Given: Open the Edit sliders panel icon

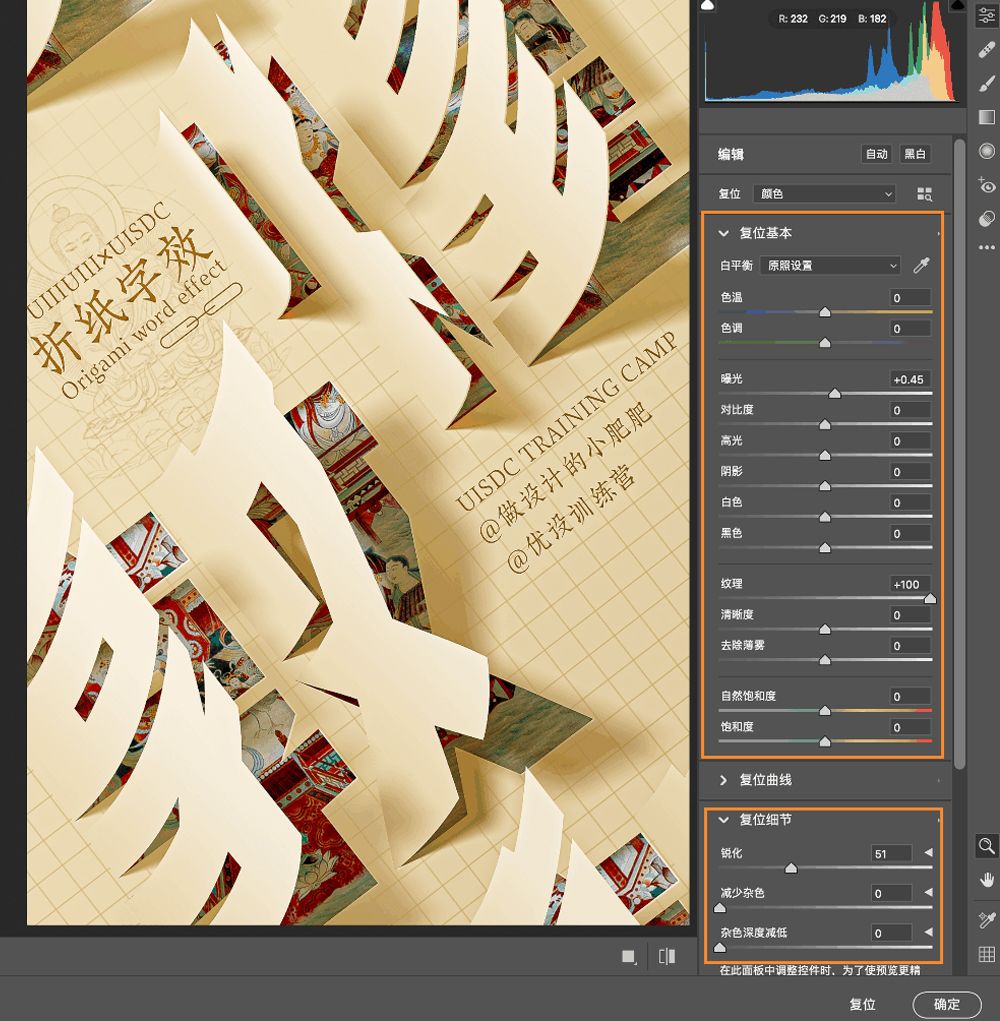Looking at the screenshot, I should [986, 16].
